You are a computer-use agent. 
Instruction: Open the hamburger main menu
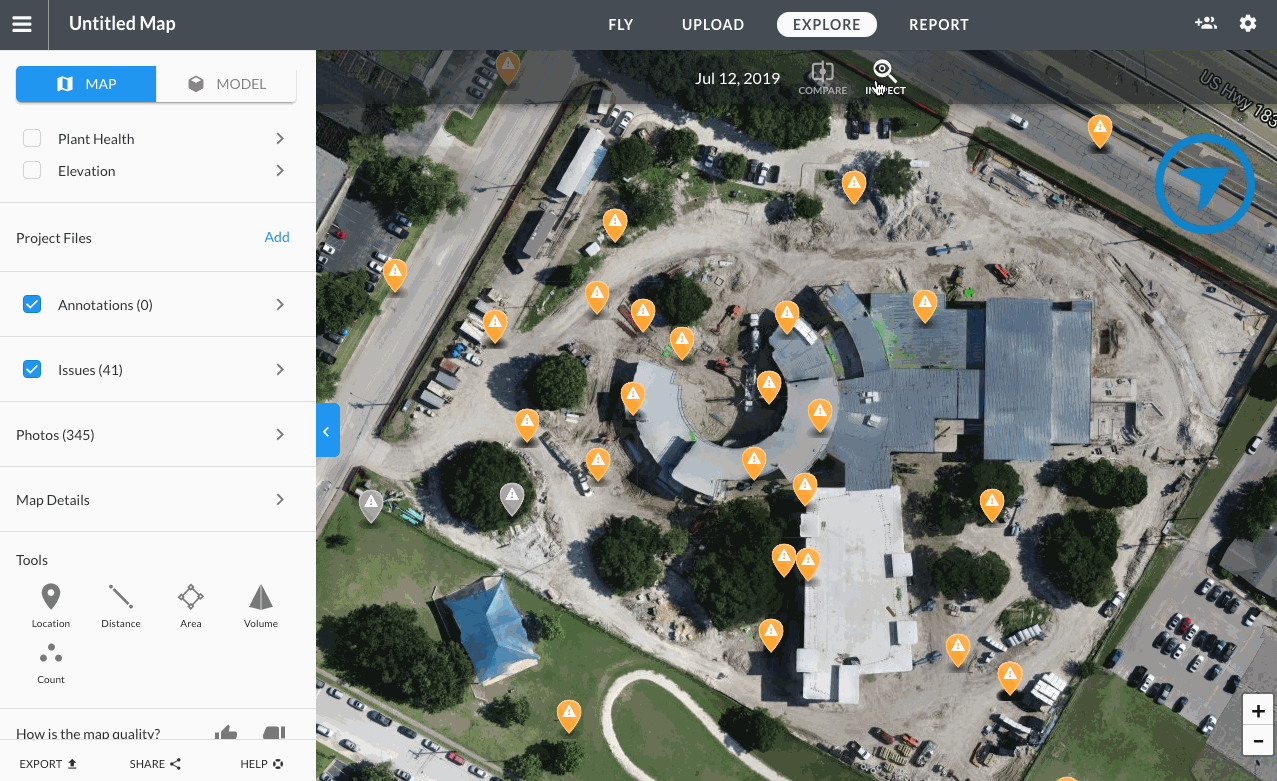point(22,24)
